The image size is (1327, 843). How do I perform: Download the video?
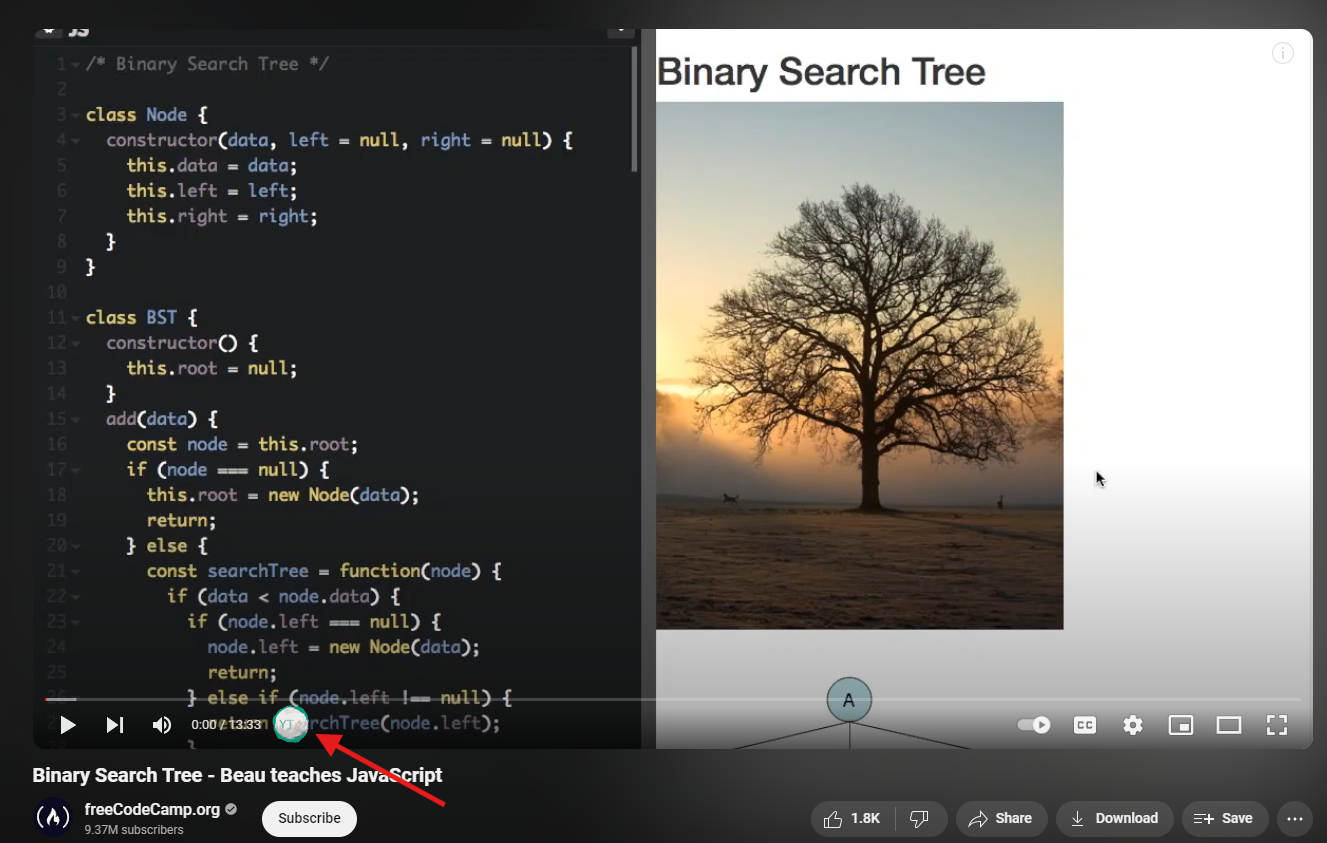pos(1114,818)
